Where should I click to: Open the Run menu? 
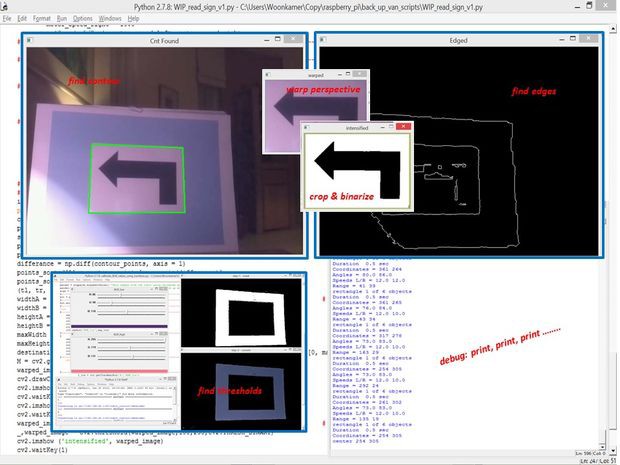[62, 19]
